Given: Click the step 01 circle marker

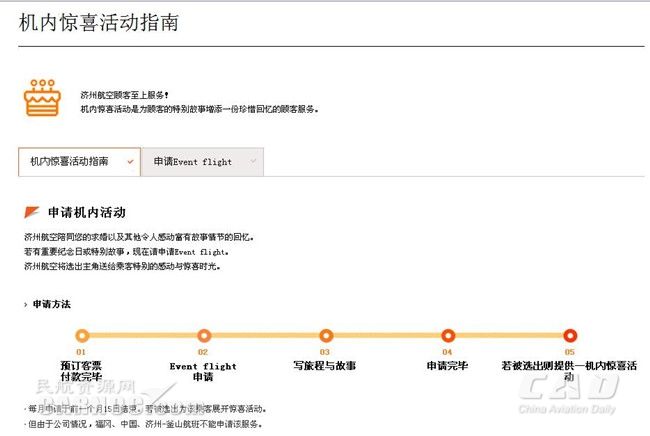Looking at the screenshot, I should (x=82, y=336).
